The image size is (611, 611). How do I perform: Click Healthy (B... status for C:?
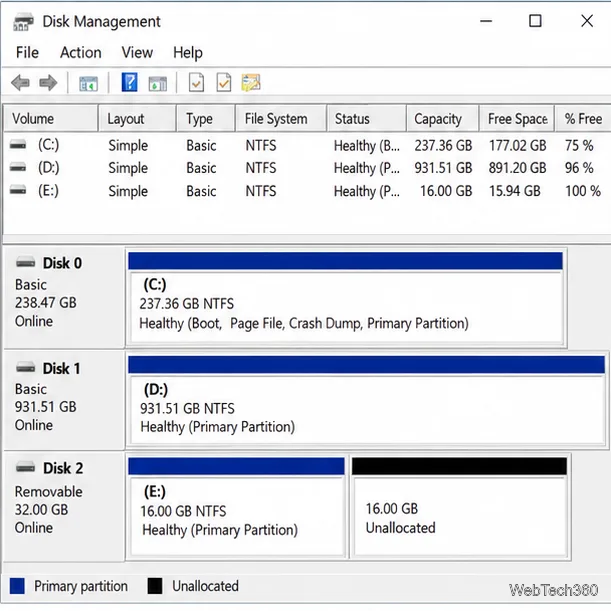pyautogui.click(x=367, y=146)
